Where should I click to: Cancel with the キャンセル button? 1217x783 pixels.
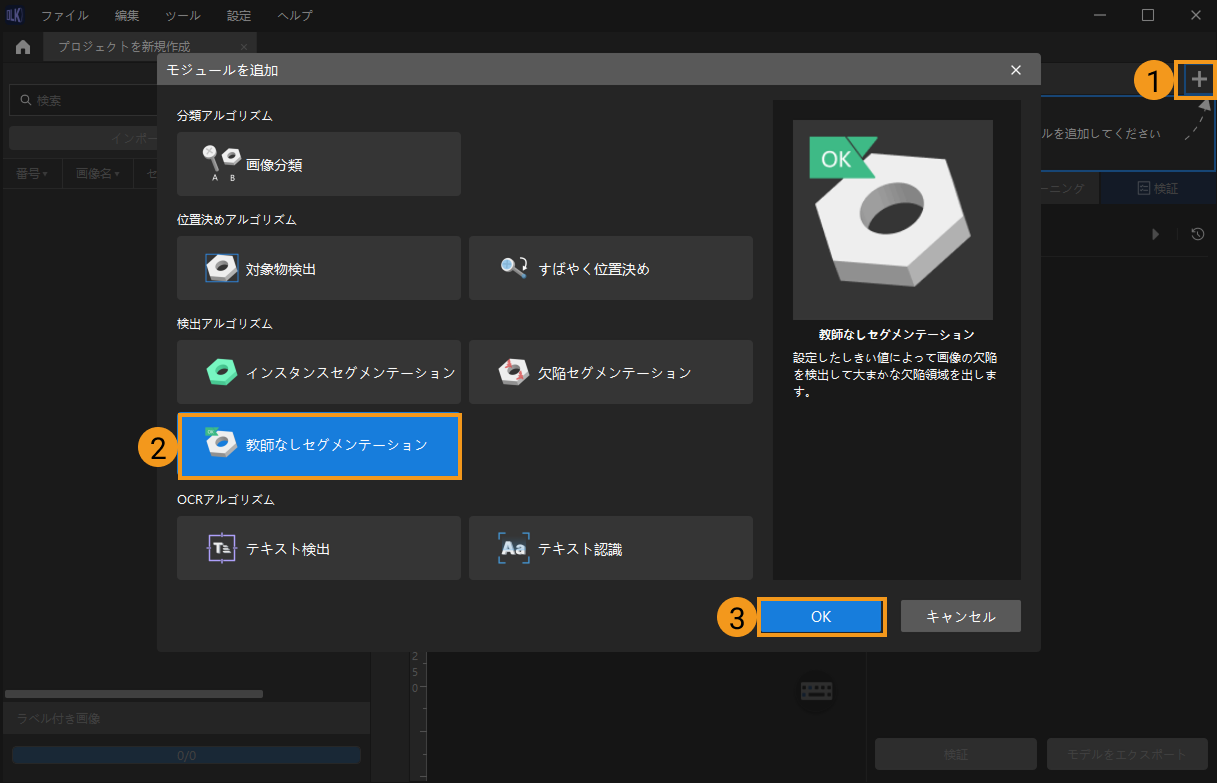click(960, 616)
